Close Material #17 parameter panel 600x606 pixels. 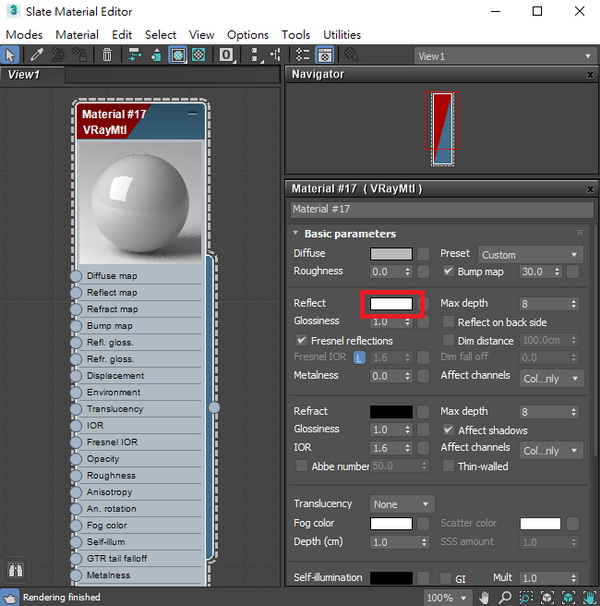click(x=590, y=189)
